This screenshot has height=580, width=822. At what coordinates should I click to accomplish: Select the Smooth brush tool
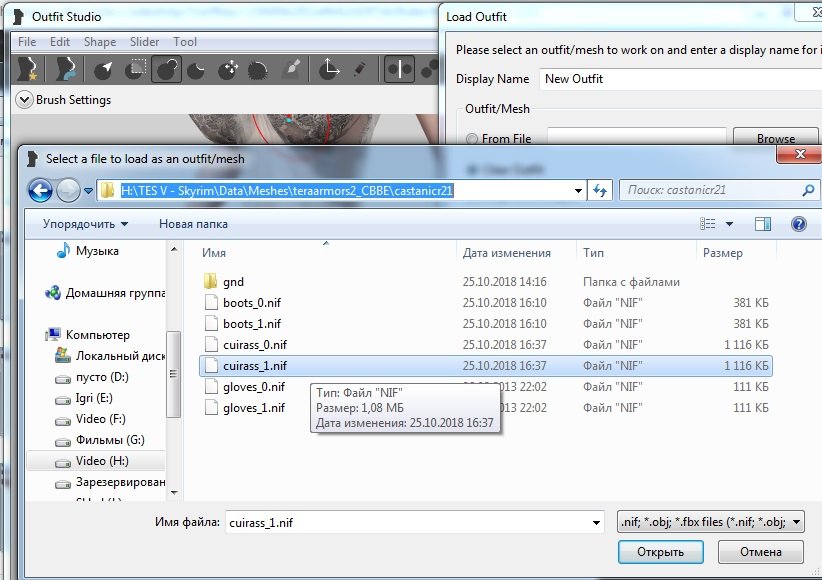[258, 69]
